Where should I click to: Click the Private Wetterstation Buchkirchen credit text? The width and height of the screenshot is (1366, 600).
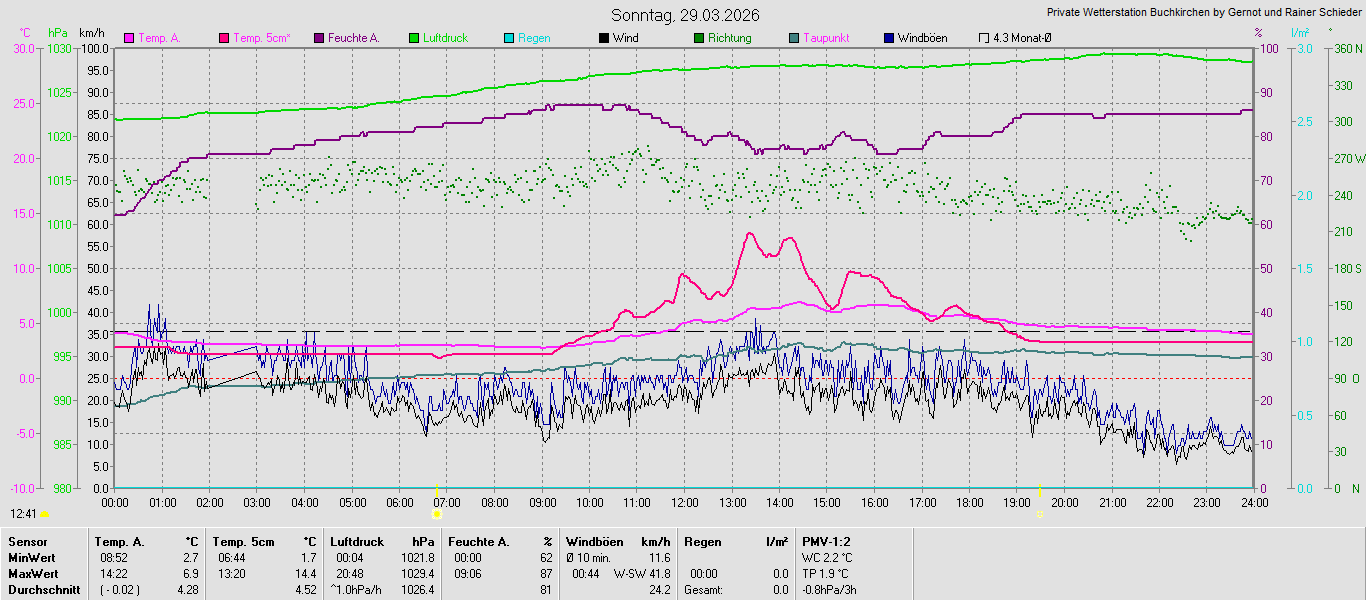1203,13
